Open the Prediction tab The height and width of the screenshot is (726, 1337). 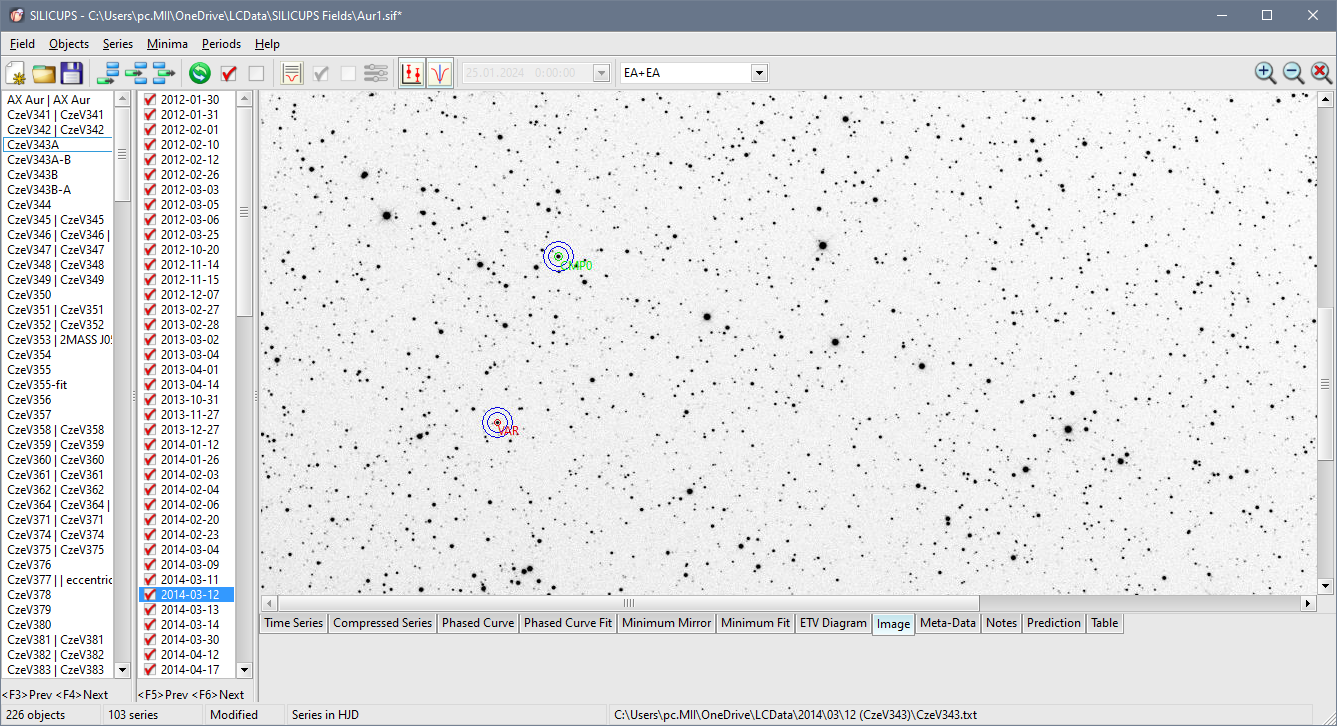pyautogui.click(x=1054, y=623)
